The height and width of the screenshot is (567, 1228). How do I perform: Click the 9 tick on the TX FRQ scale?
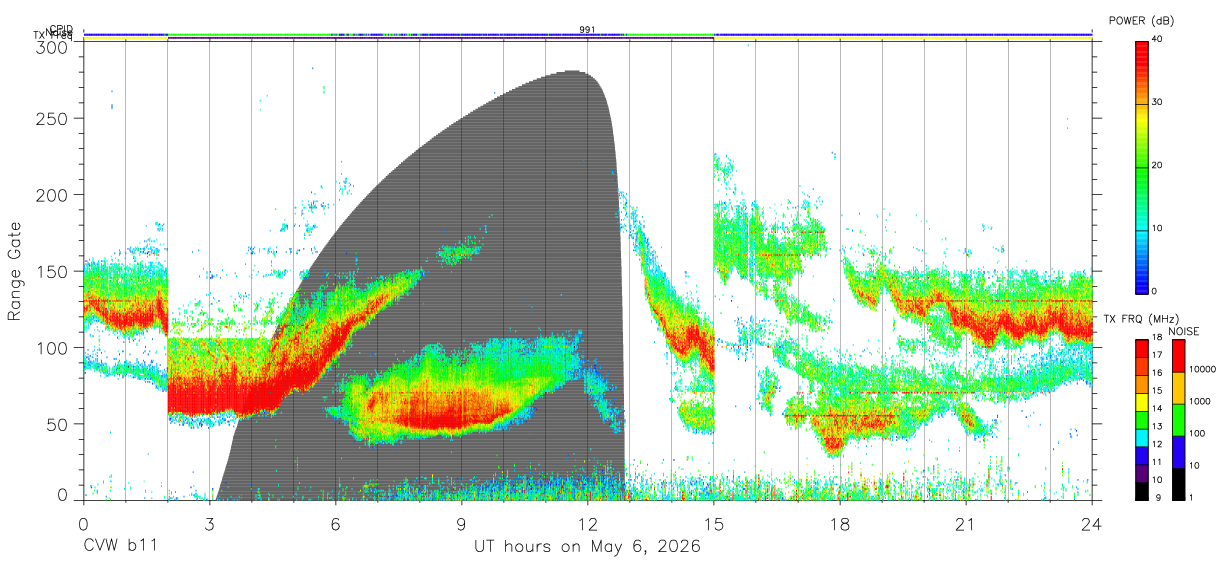[x=1156, y=497]
